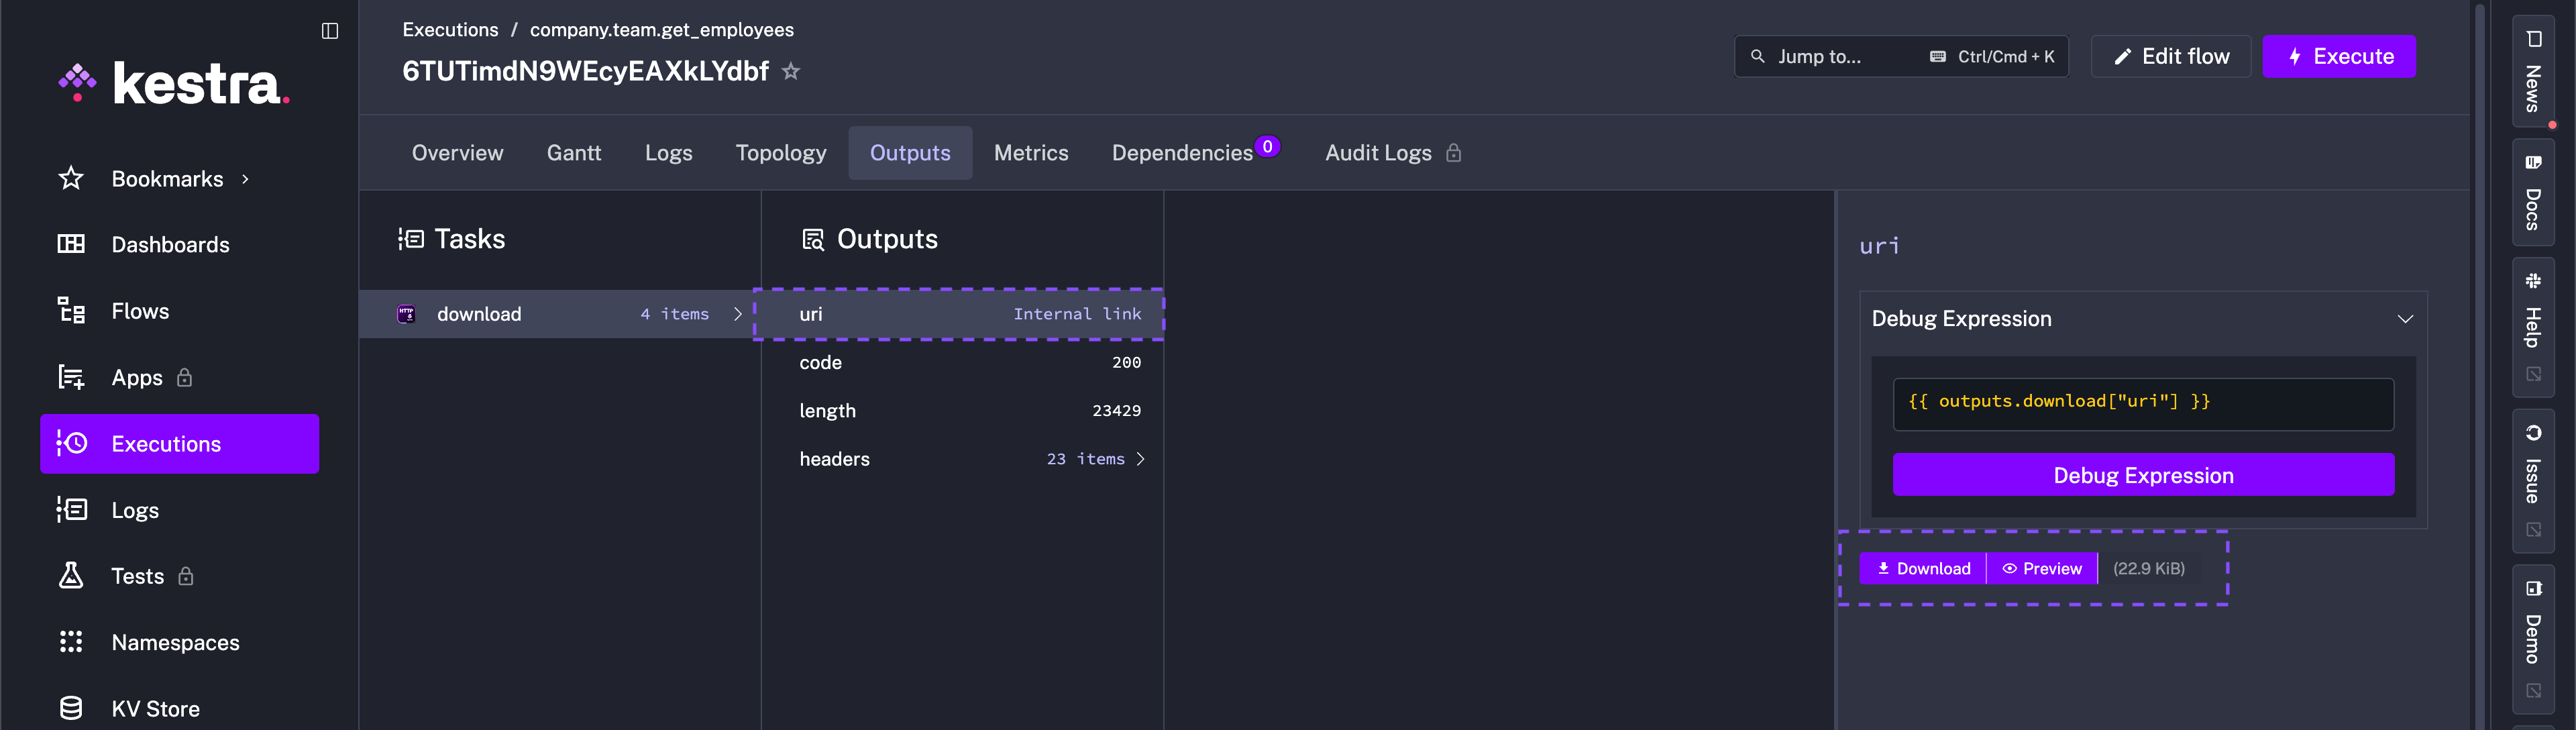
Task: Toggle the sidebar collapse icon
Action: tap(329, 31)
